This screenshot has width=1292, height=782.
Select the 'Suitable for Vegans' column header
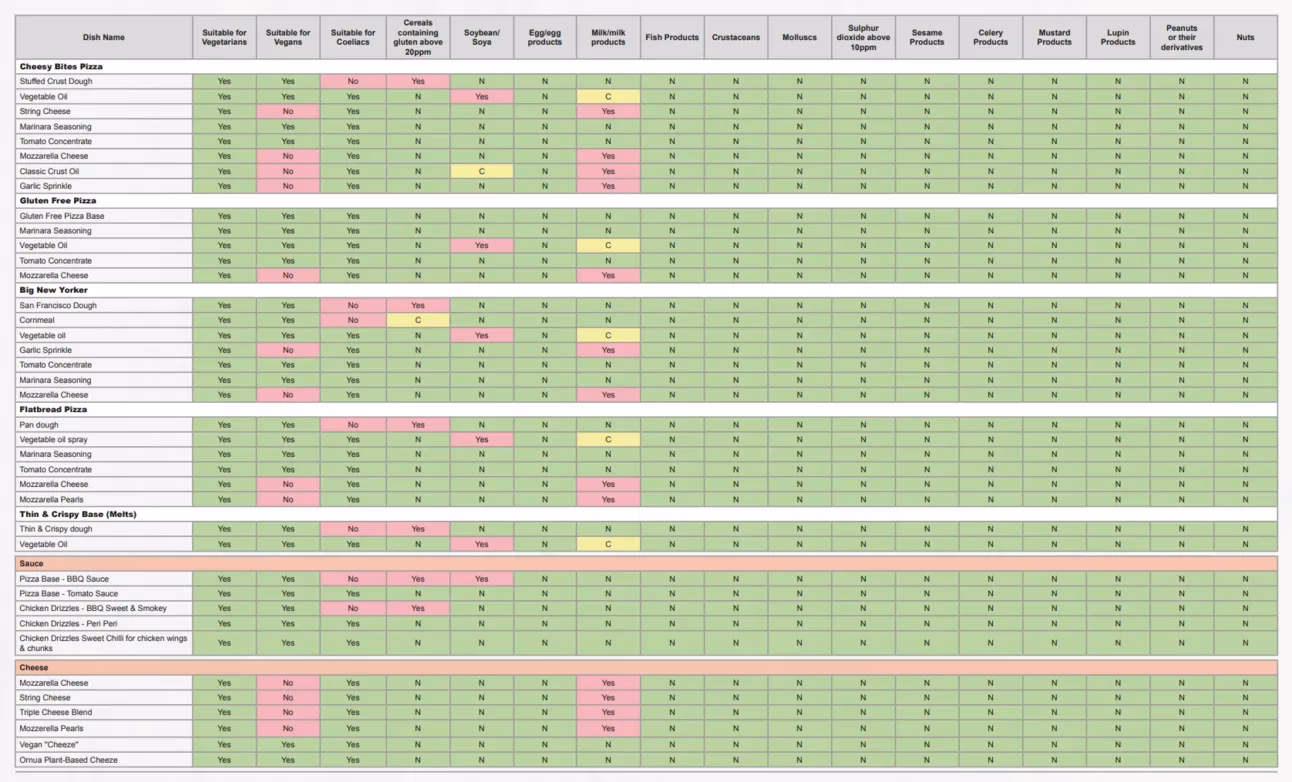288,37
